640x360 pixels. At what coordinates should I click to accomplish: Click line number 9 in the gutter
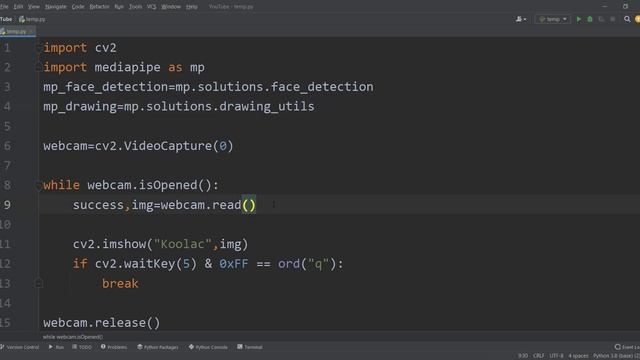(7, 205)
